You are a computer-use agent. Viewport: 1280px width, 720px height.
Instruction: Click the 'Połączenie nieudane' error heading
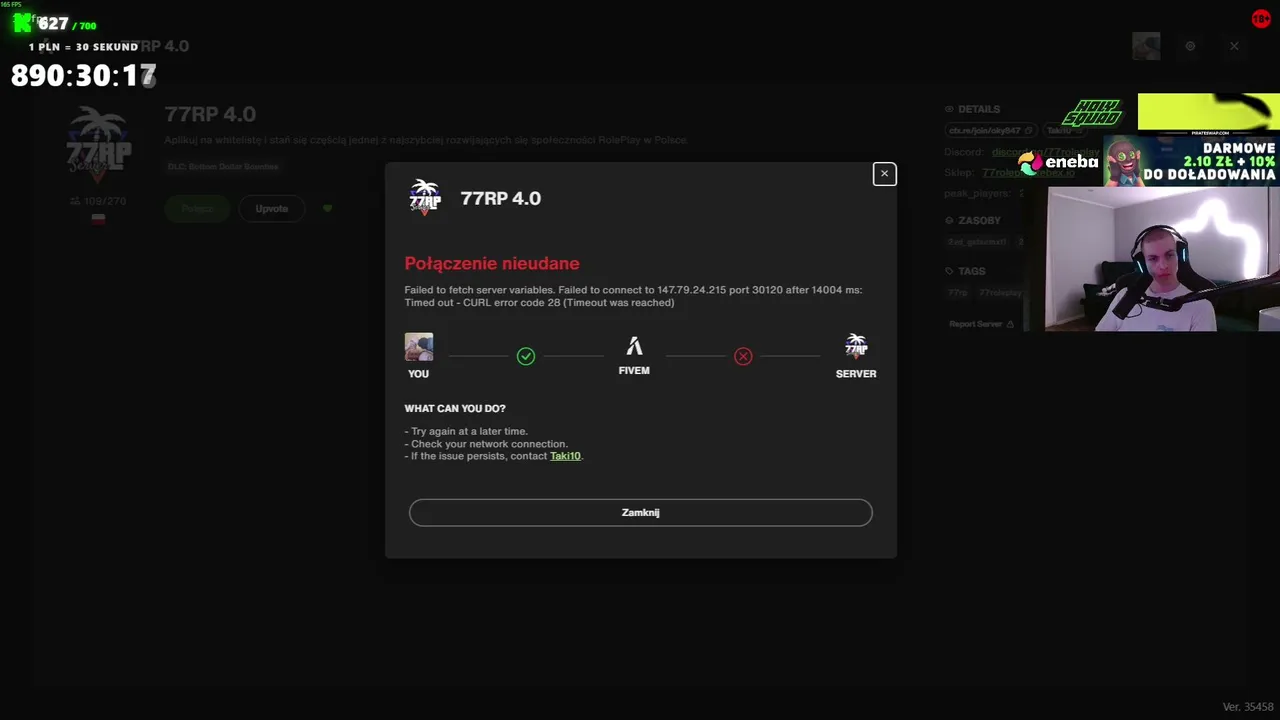tap(492, 264)
